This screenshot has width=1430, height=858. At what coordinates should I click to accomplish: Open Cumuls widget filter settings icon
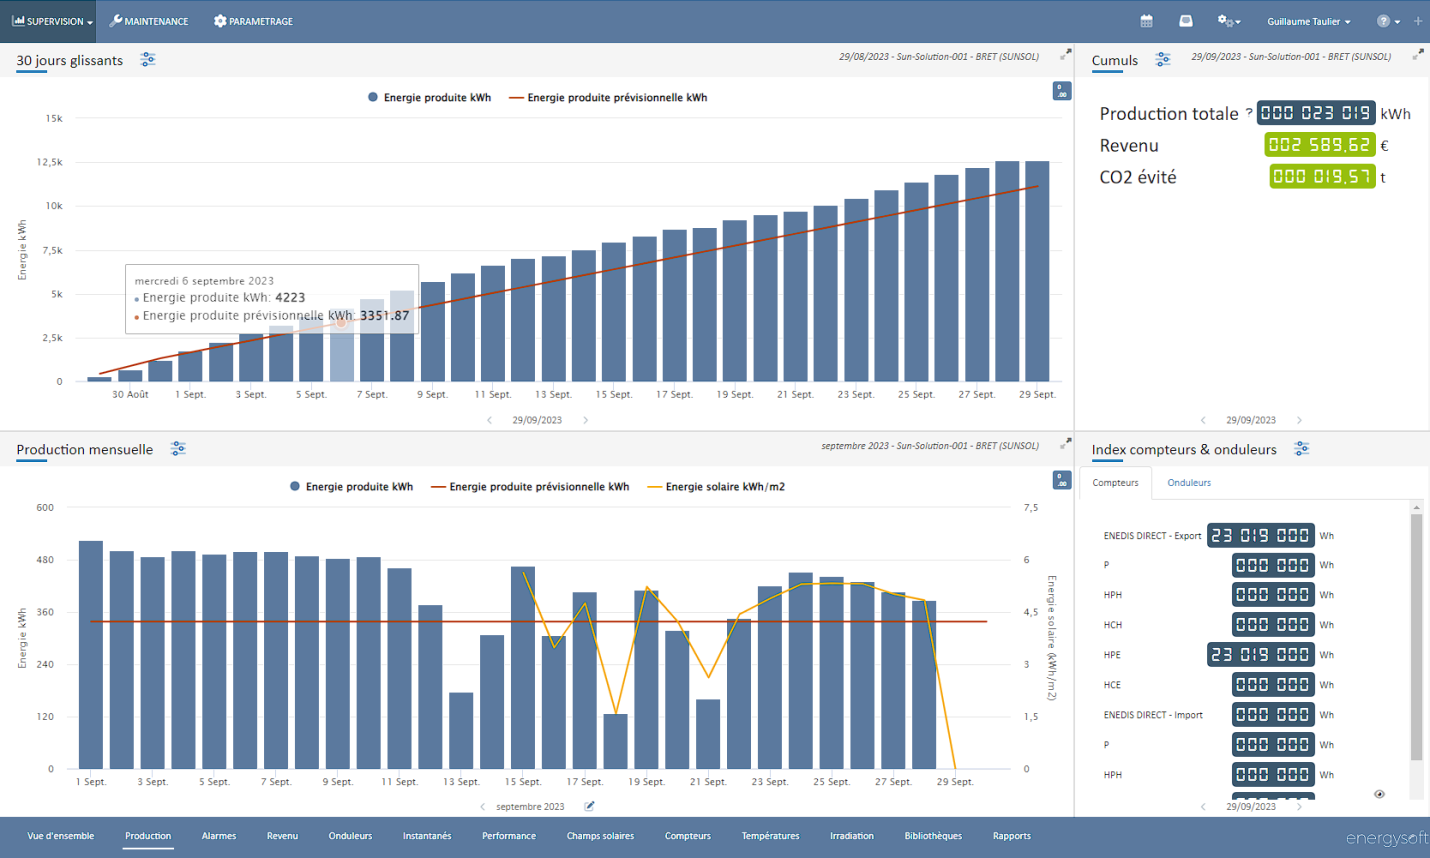pyautogui.click(x=1162, y=60)
